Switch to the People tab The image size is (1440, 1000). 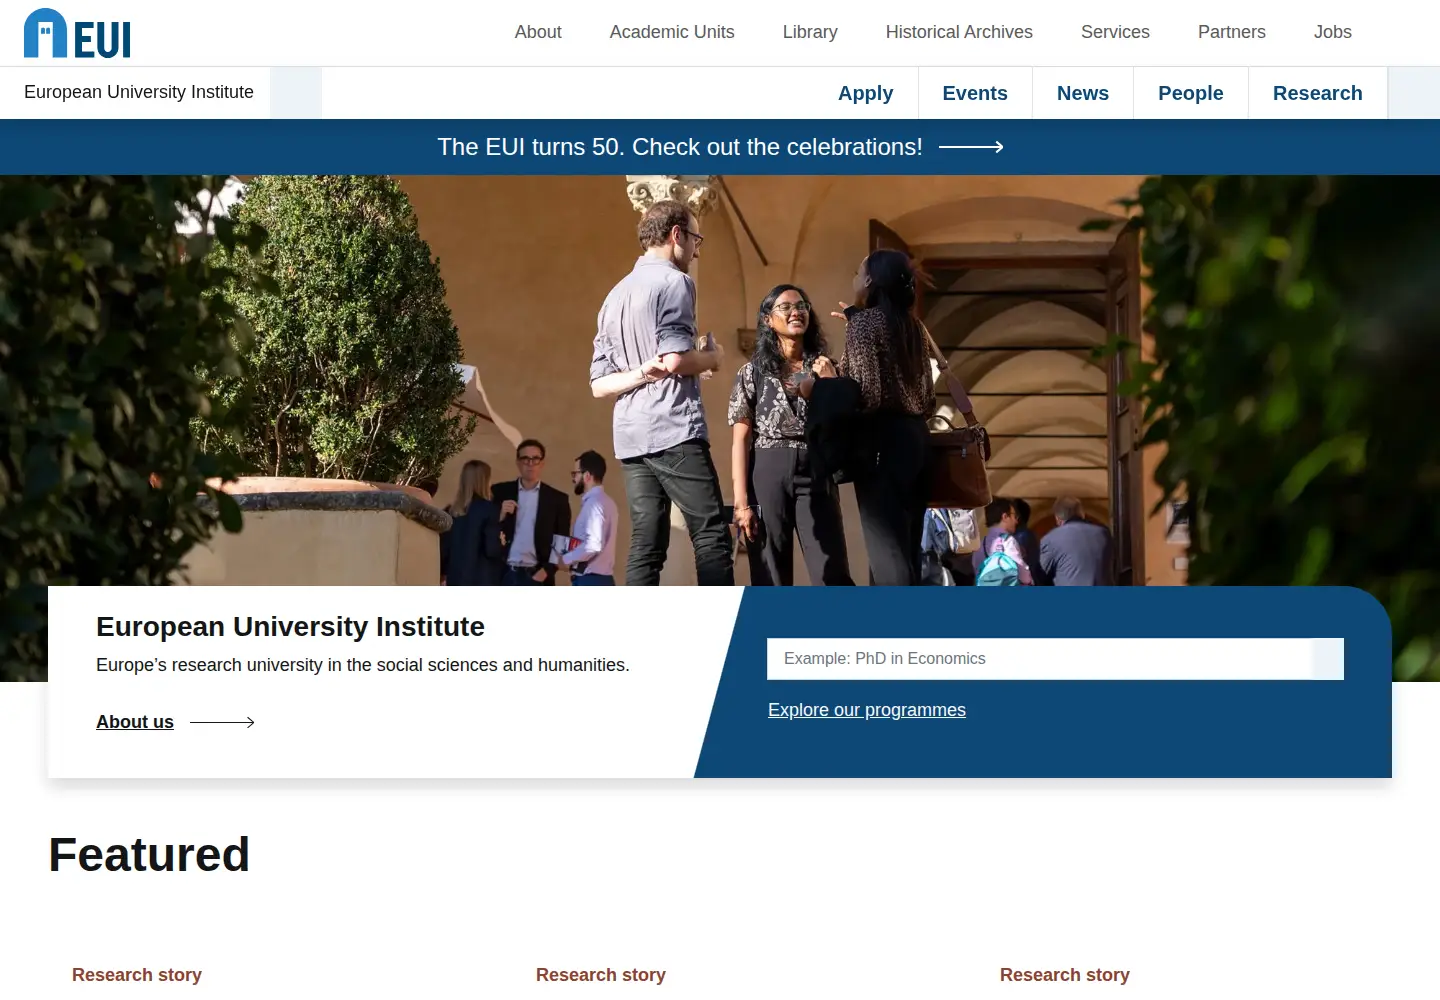(1191, 93)
